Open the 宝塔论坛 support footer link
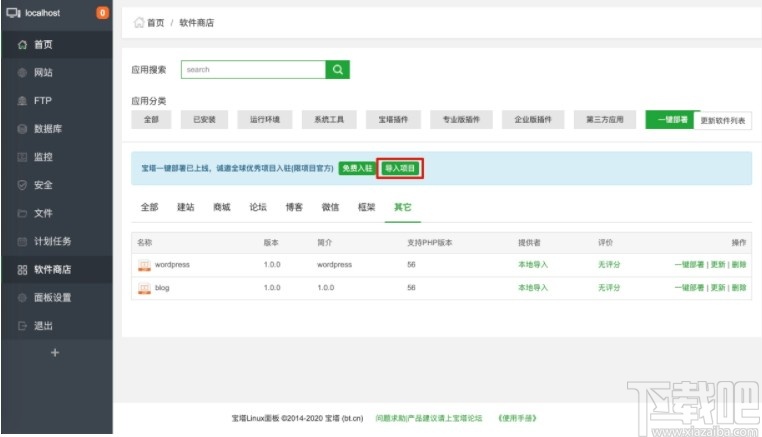Screen dimensions: 762x437 429,418
